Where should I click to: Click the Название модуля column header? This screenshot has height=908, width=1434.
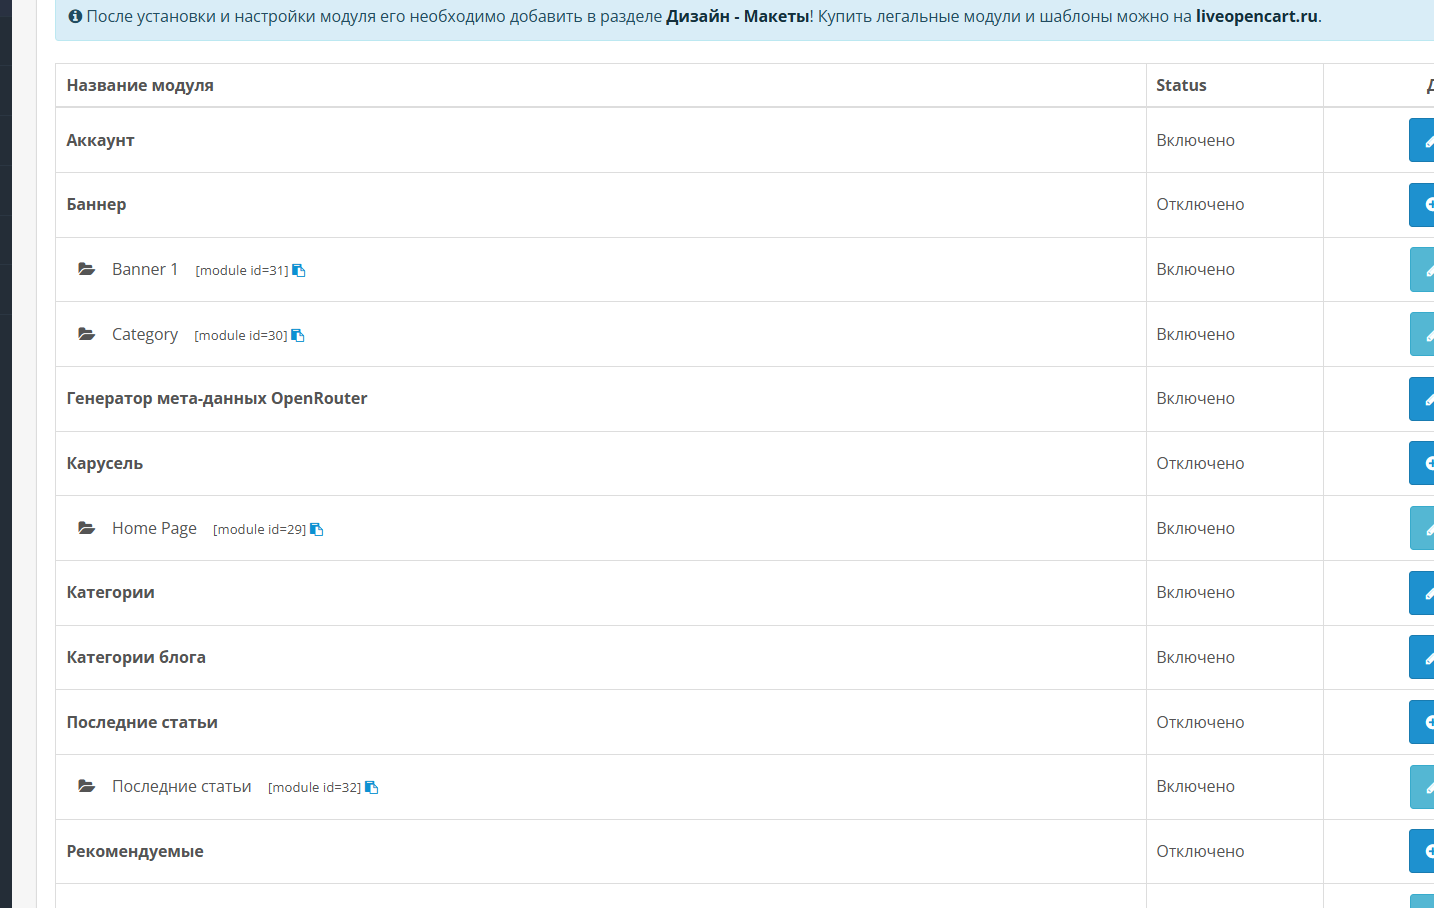point(140,85)
